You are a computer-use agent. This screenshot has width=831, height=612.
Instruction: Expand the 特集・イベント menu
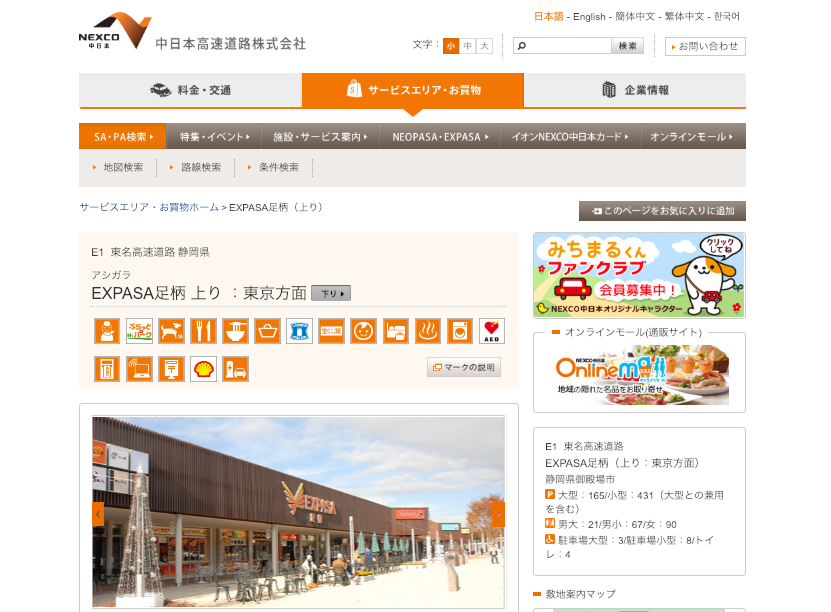[215, 137]
